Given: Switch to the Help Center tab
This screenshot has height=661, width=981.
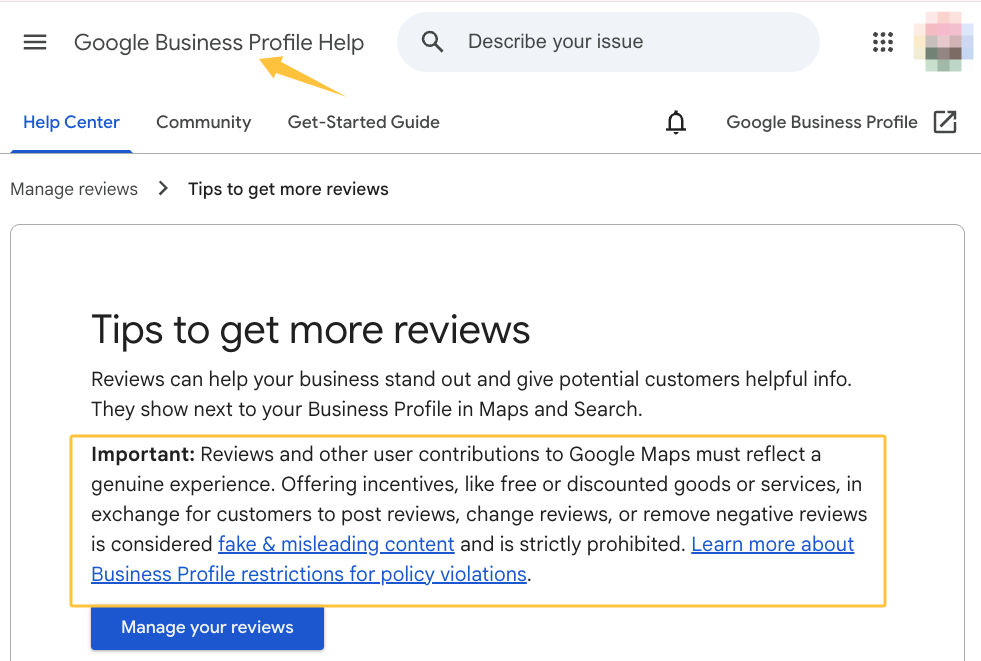Looking at the screenshot, I should (71, 122).
